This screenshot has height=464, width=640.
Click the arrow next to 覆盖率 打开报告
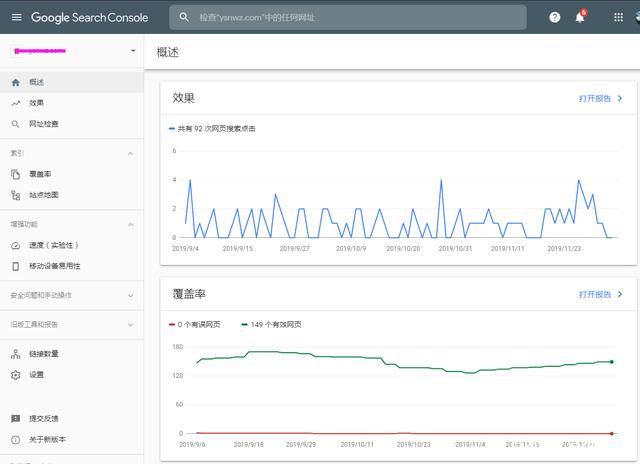click(x=620, y=294)
